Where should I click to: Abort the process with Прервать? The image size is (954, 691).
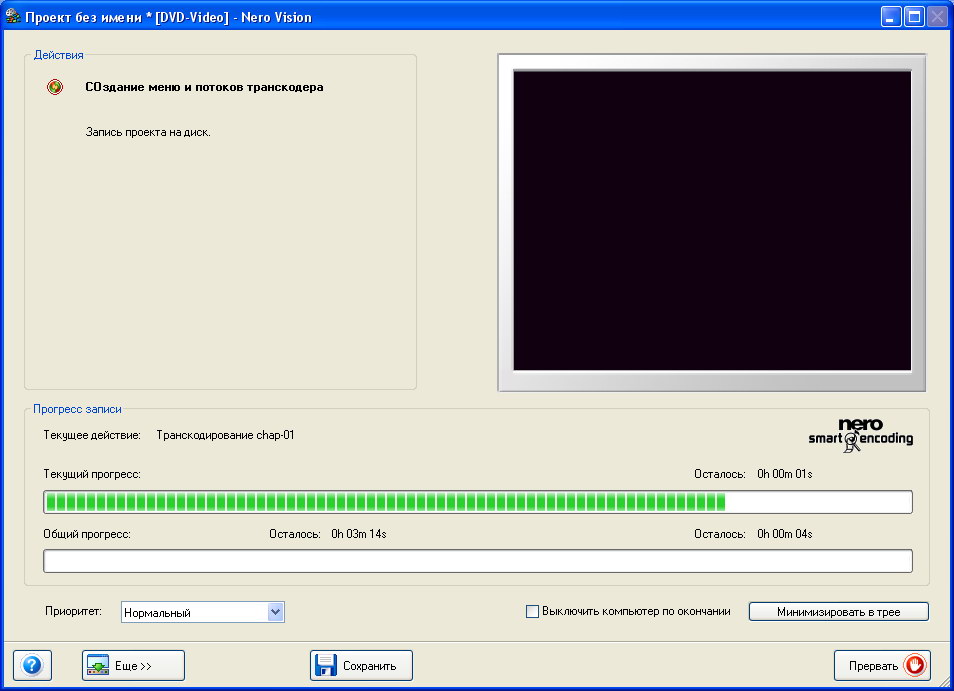[x=882, y=665]
